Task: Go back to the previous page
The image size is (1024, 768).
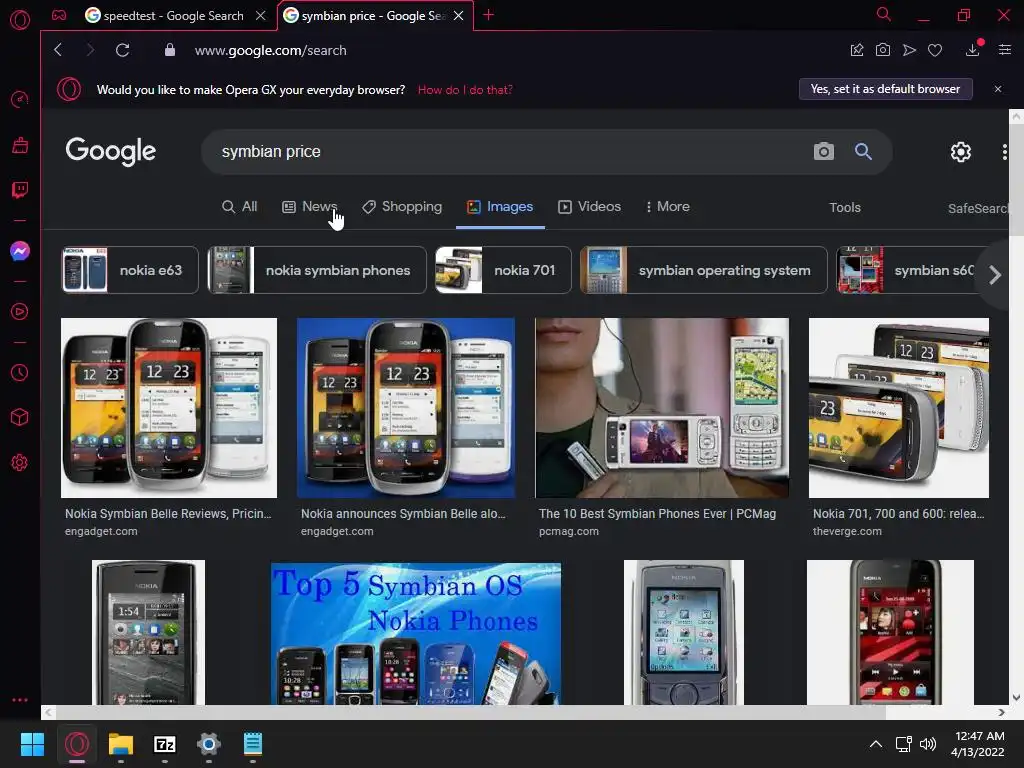Action: 58,50
